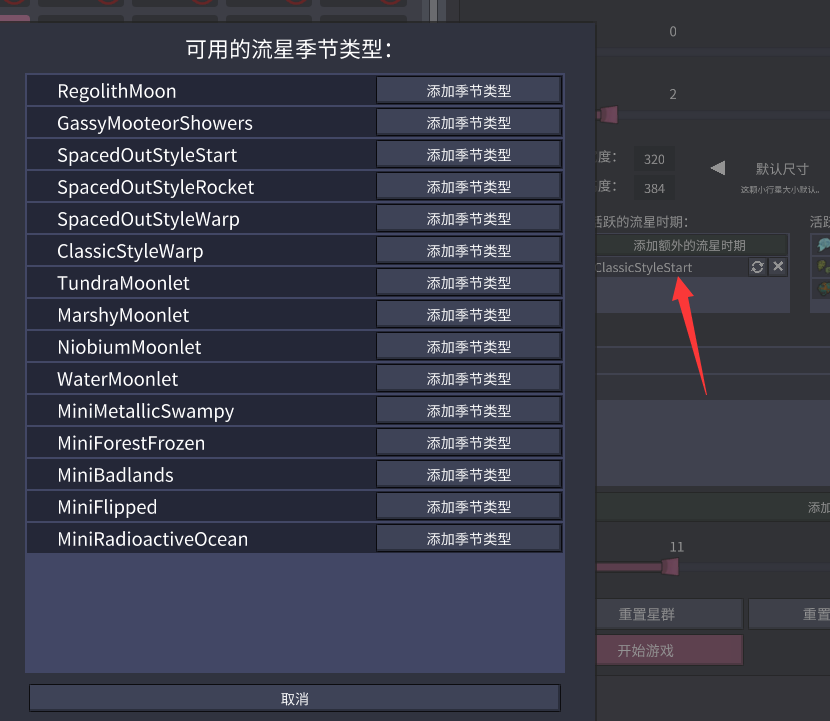Add GassyMooteorShowers season type
Viewport: 830px width, 721px height.
pyautogui.click(x=468, y=122)
